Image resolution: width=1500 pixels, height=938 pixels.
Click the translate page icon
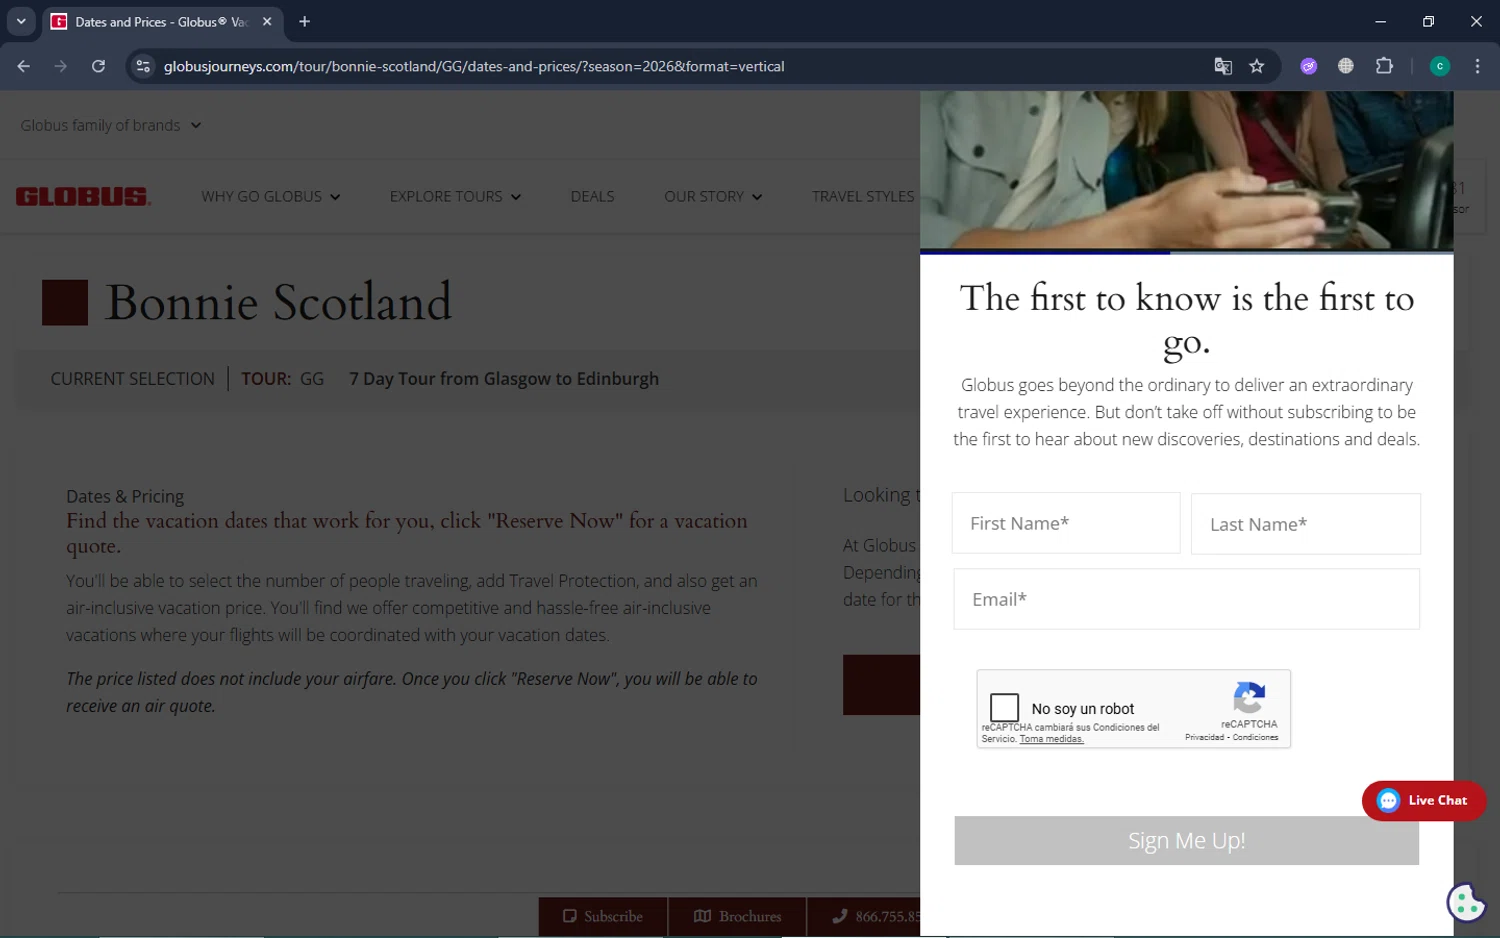(x=1223, y=66)
